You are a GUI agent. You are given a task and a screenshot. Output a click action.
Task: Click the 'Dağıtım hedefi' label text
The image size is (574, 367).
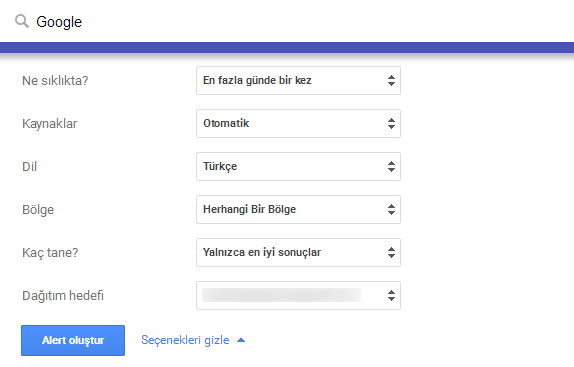(63, 296)
